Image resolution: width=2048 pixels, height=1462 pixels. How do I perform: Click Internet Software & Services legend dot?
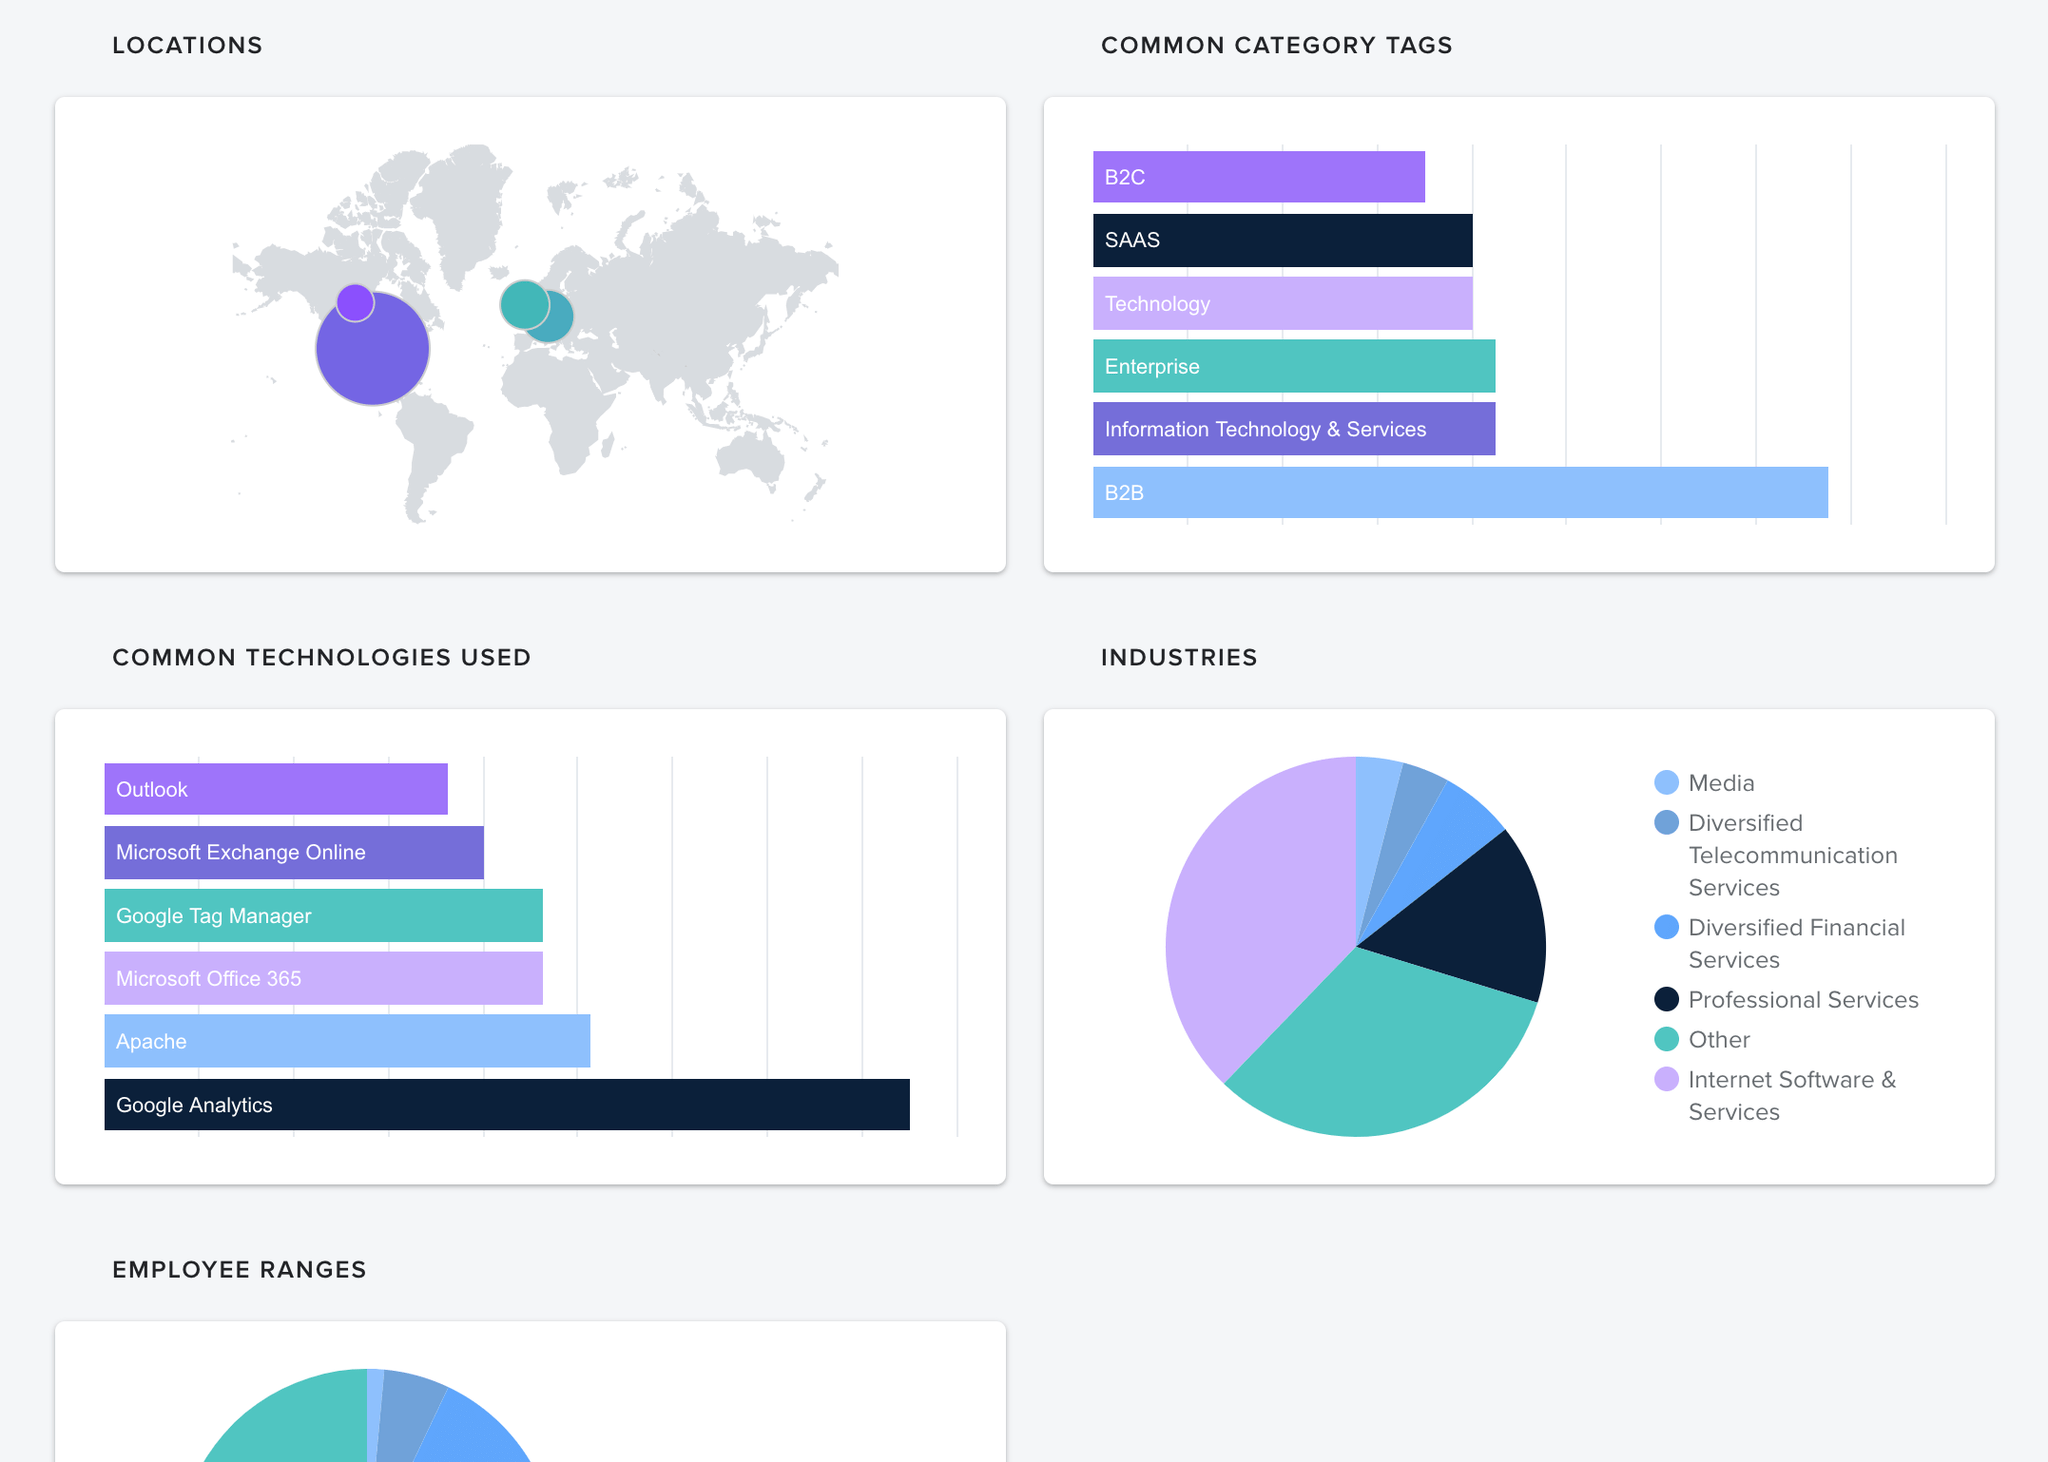pos(1666,1079)
